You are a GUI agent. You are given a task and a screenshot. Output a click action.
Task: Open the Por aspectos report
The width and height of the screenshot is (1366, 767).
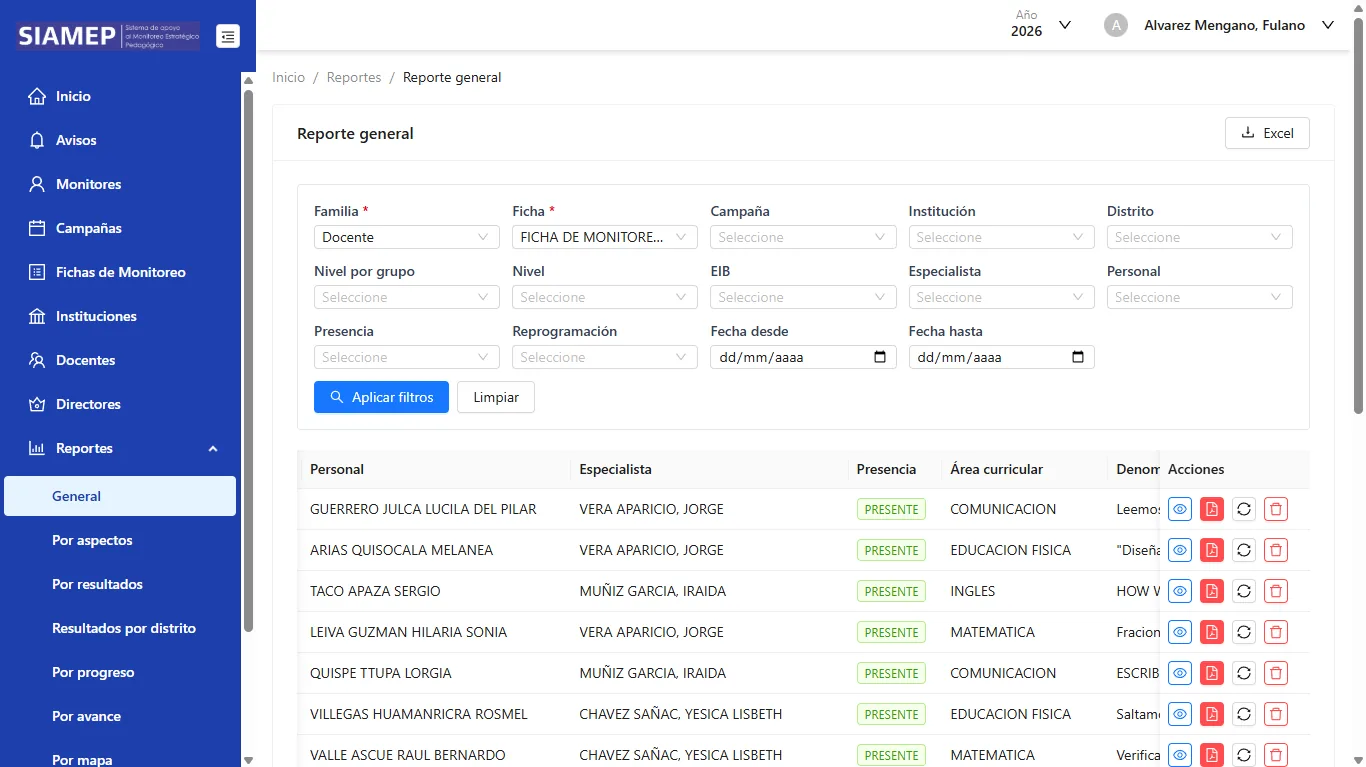(120, 540)
